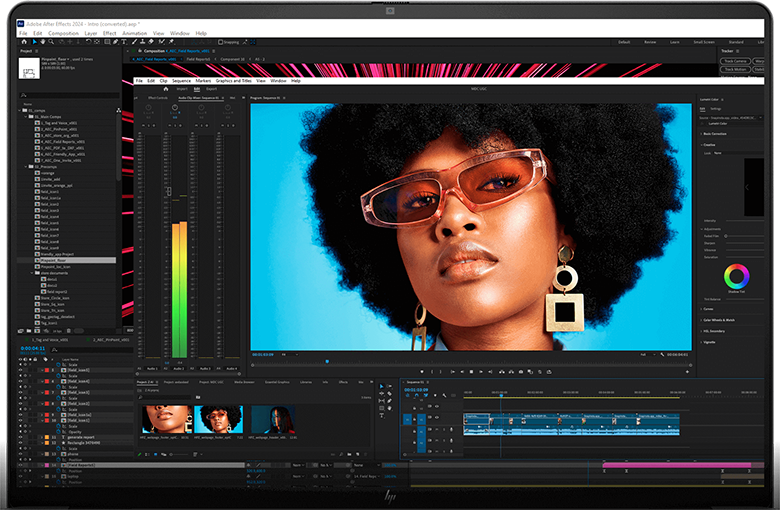This screenshot has width=780, height=510.
Task: Expand the Basic Correction section
Action: coord(714,132)
